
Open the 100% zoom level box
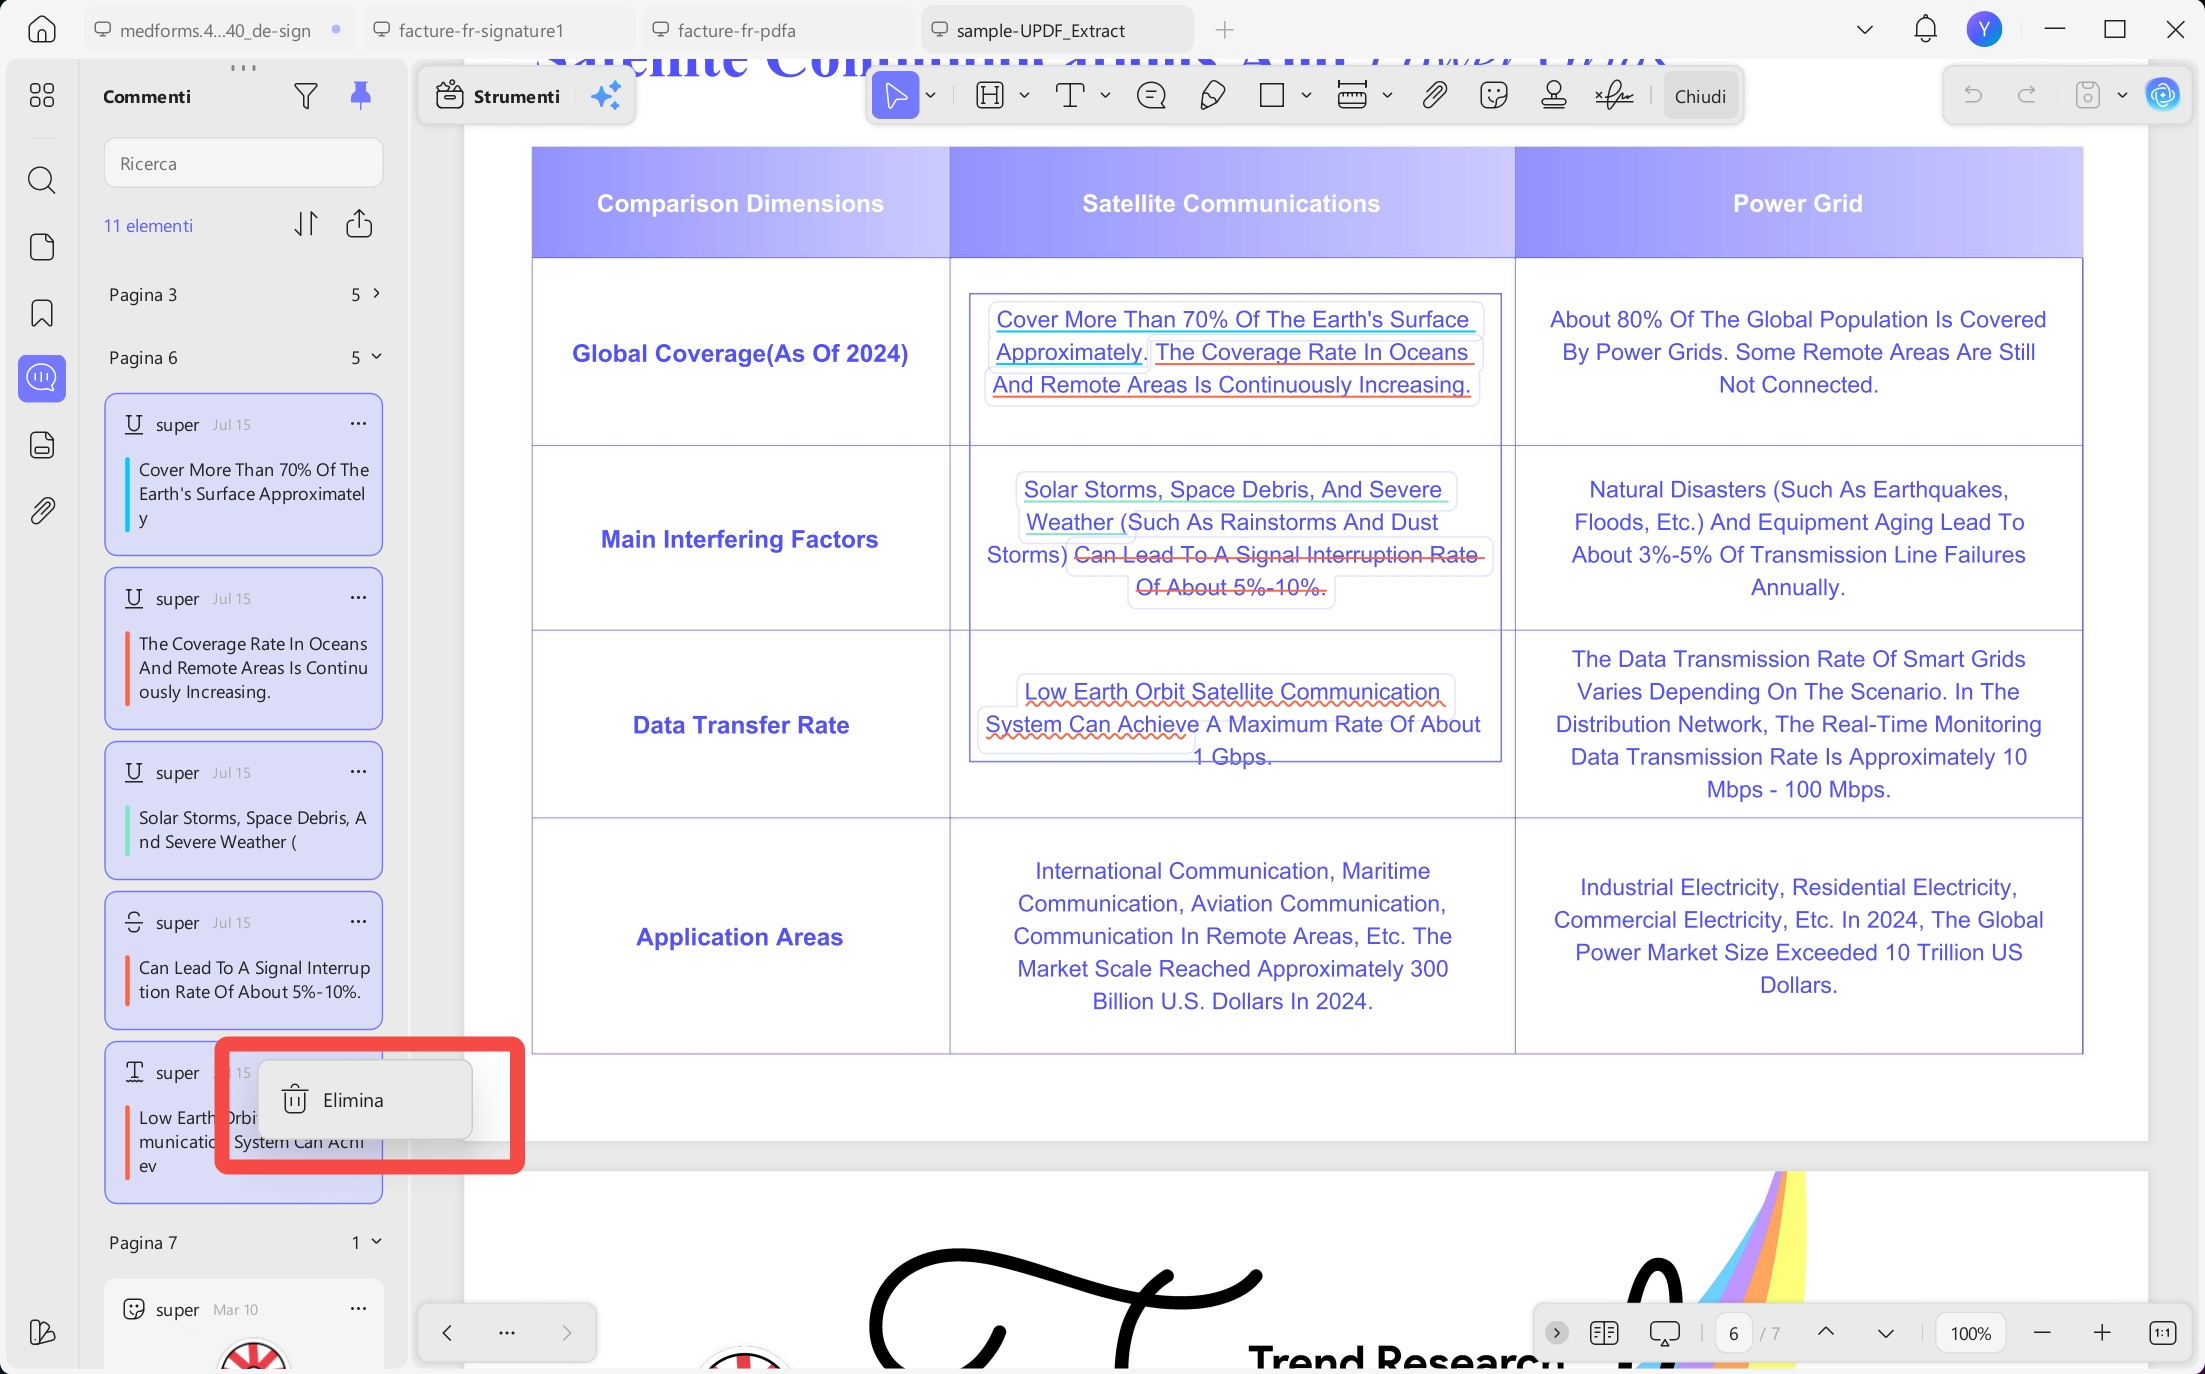pyautogui.click(x=1970, y=1333)
